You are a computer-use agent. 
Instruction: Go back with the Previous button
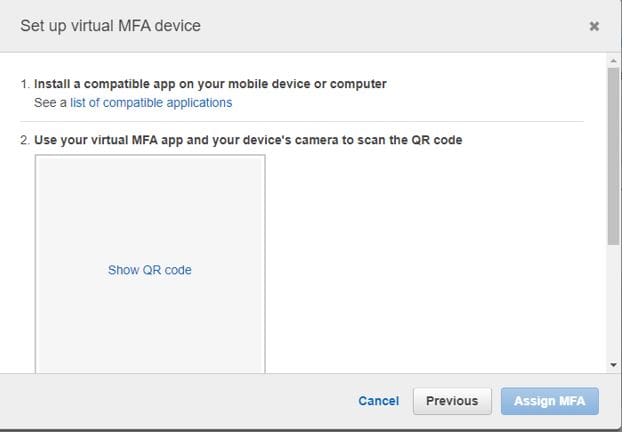pos(452,401)
